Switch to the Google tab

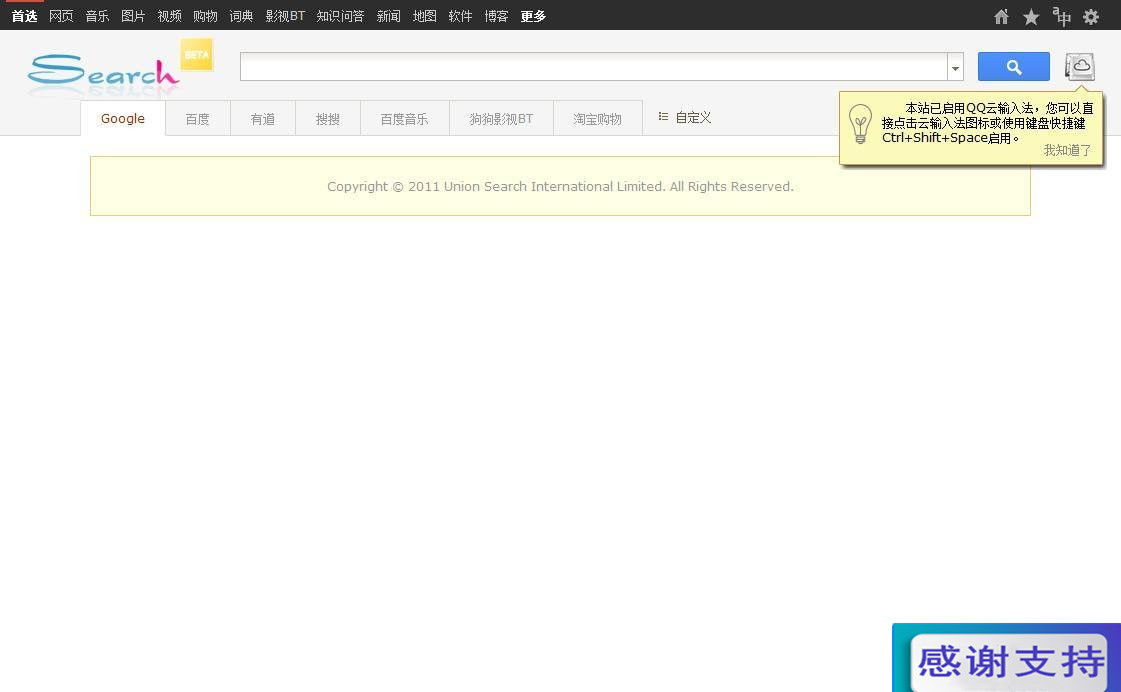123,118
